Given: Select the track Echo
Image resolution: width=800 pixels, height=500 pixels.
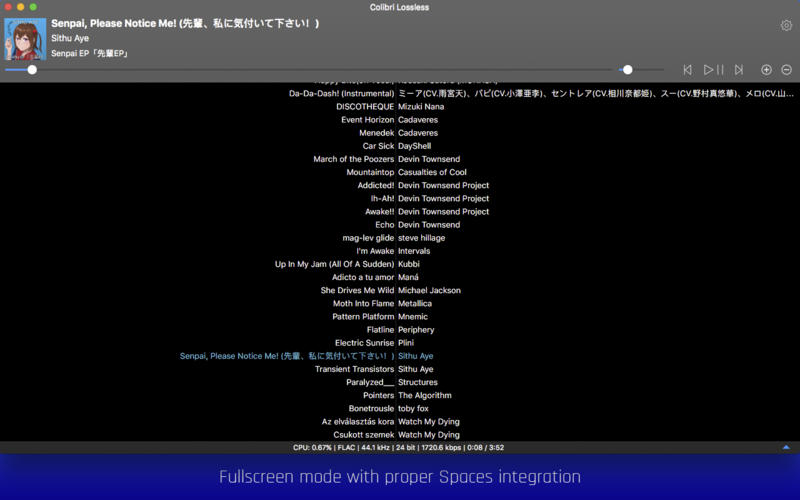Looking at the screenshot, I should pos(385,225).
